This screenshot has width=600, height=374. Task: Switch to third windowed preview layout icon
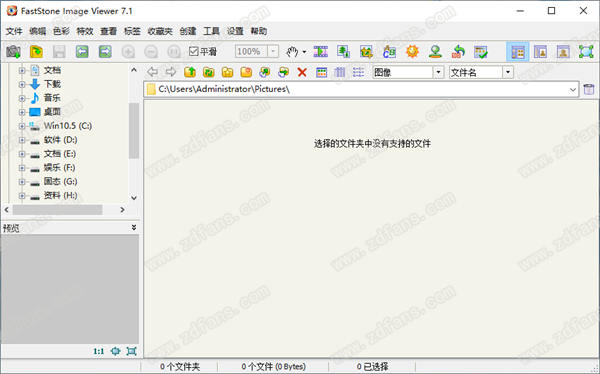click(563, 52)
